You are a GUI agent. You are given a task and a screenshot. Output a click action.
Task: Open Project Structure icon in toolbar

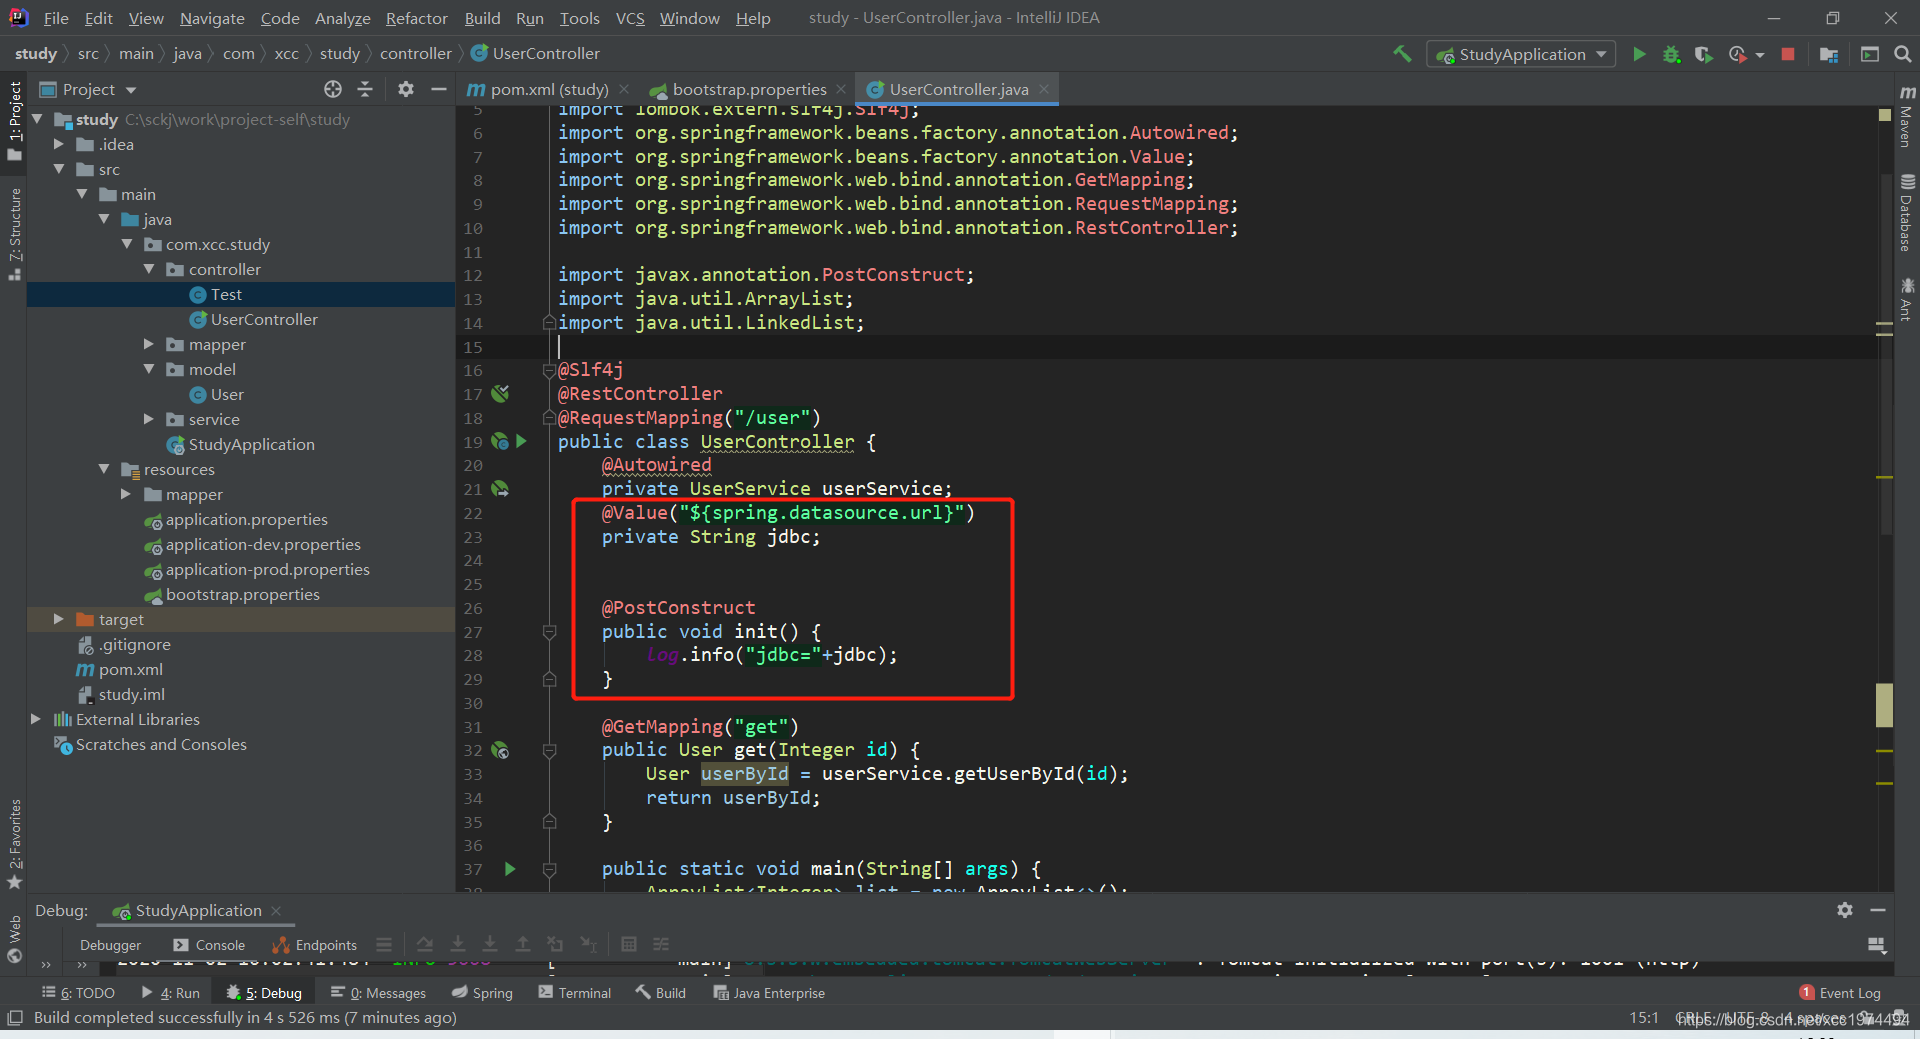(1829, 54)
